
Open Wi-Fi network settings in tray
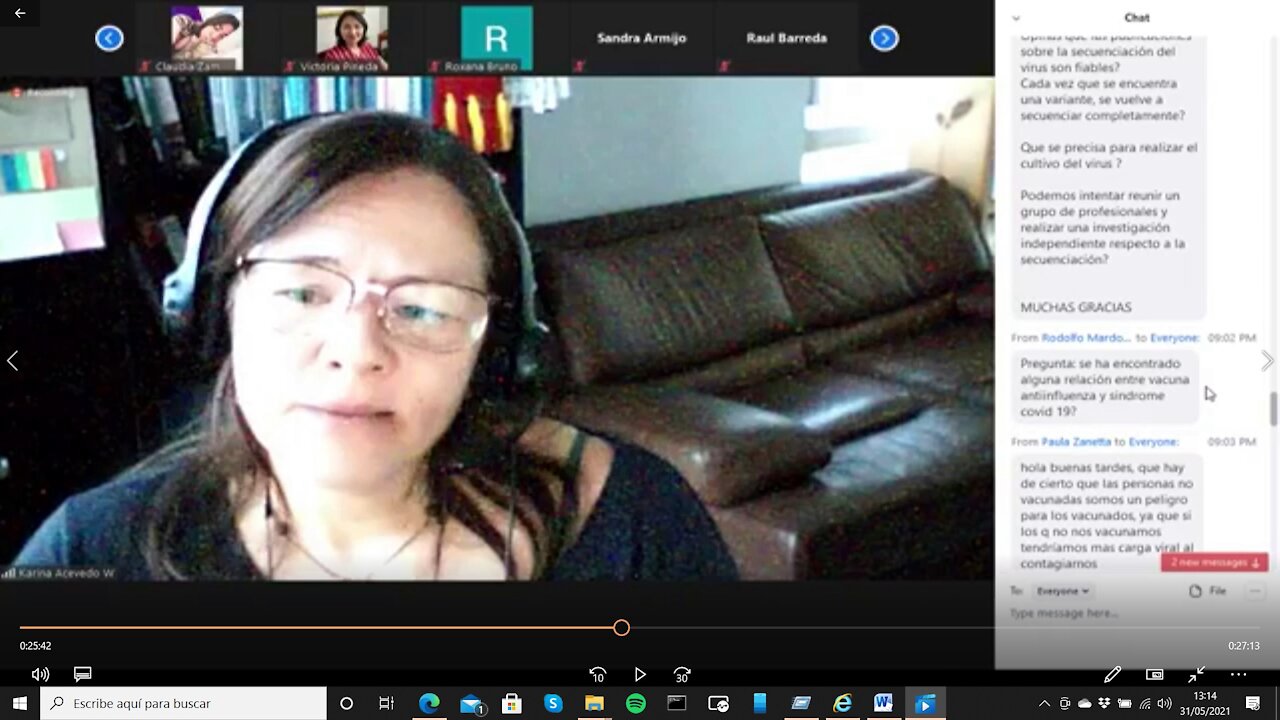click(x=1145, y=703)
